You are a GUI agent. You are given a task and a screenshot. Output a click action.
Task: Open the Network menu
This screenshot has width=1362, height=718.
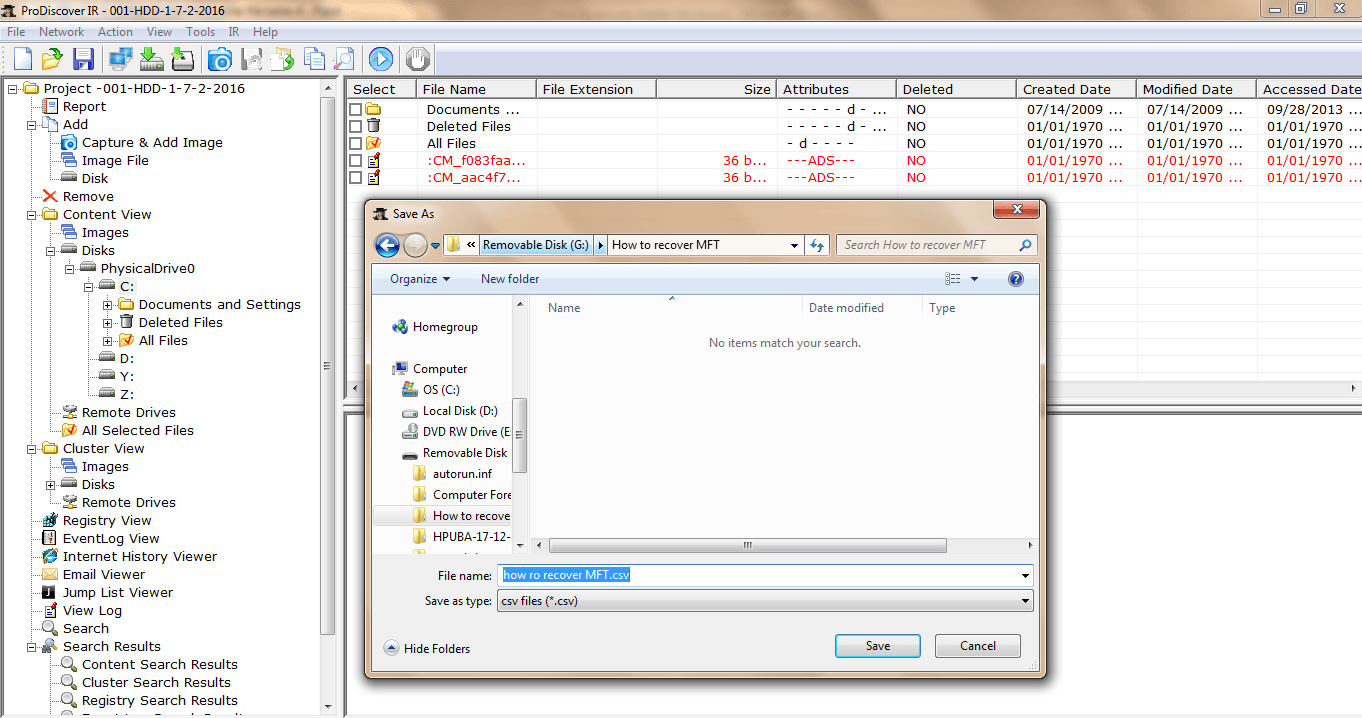(x=61, y=32)
